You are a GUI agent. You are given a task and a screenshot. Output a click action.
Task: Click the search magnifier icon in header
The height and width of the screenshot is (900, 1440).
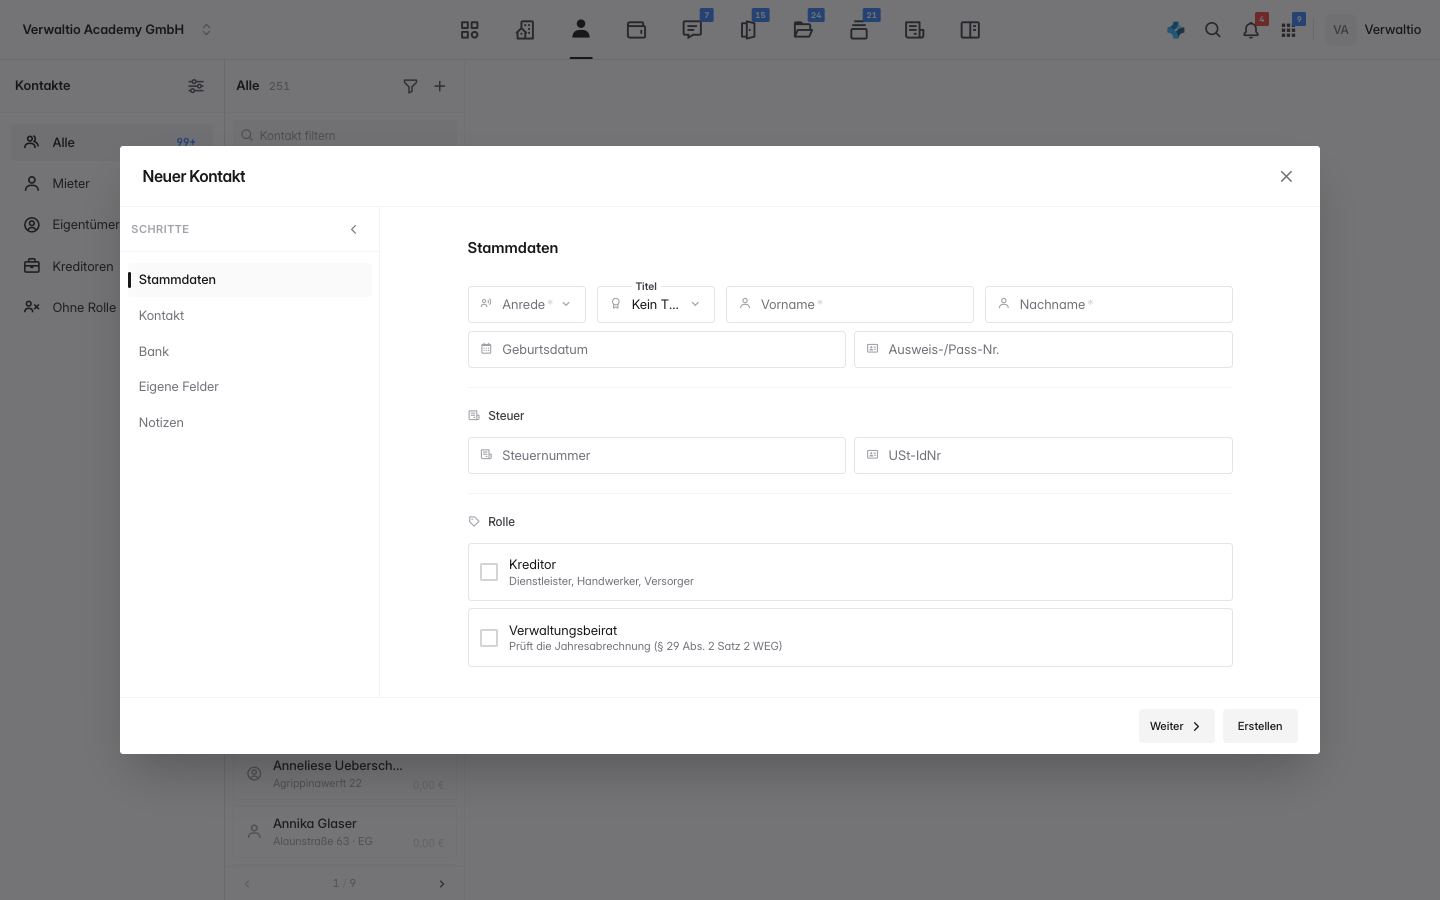tap(1213, 30)
